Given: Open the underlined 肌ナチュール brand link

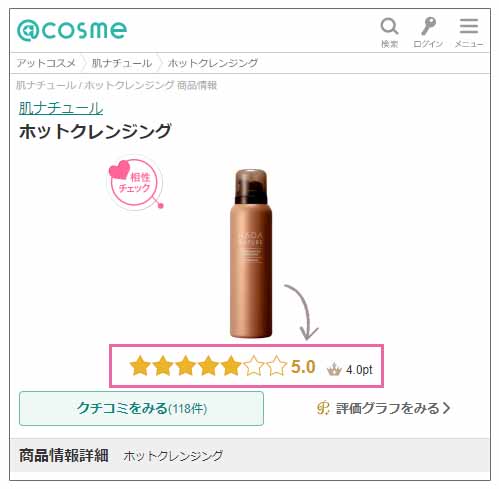Looking at the screenshot, I should pyautogui.click(x=61, y=108).
